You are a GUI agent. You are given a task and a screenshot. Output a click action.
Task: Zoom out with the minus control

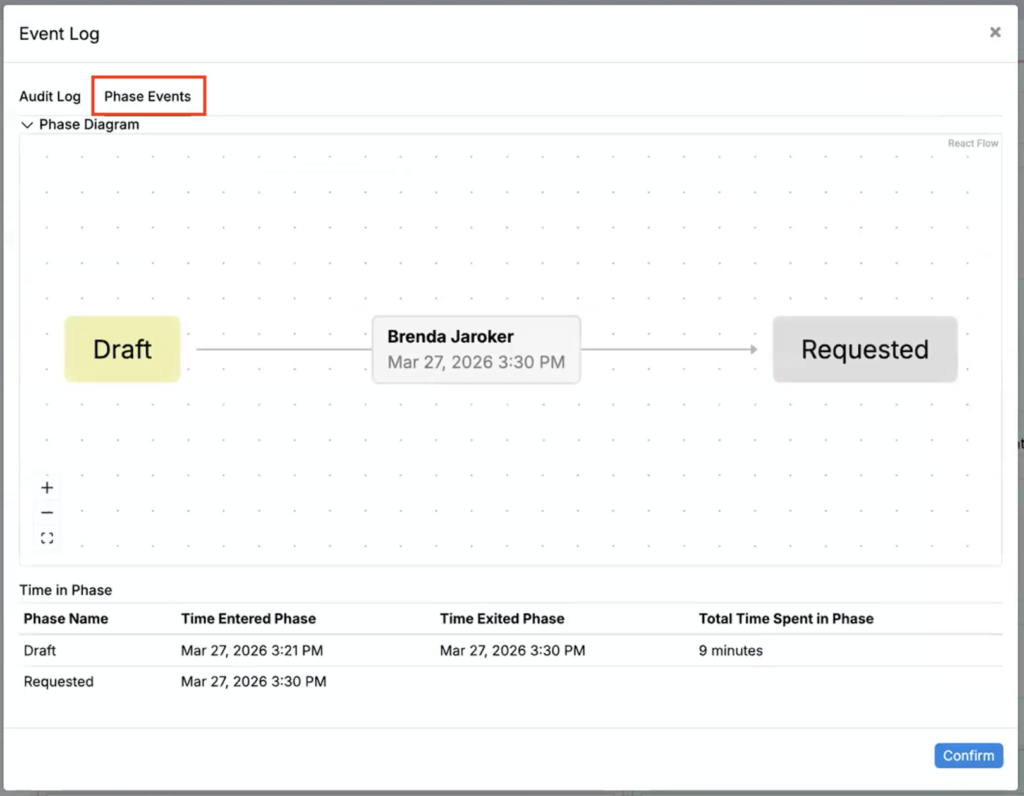click(x=47, y=513)
